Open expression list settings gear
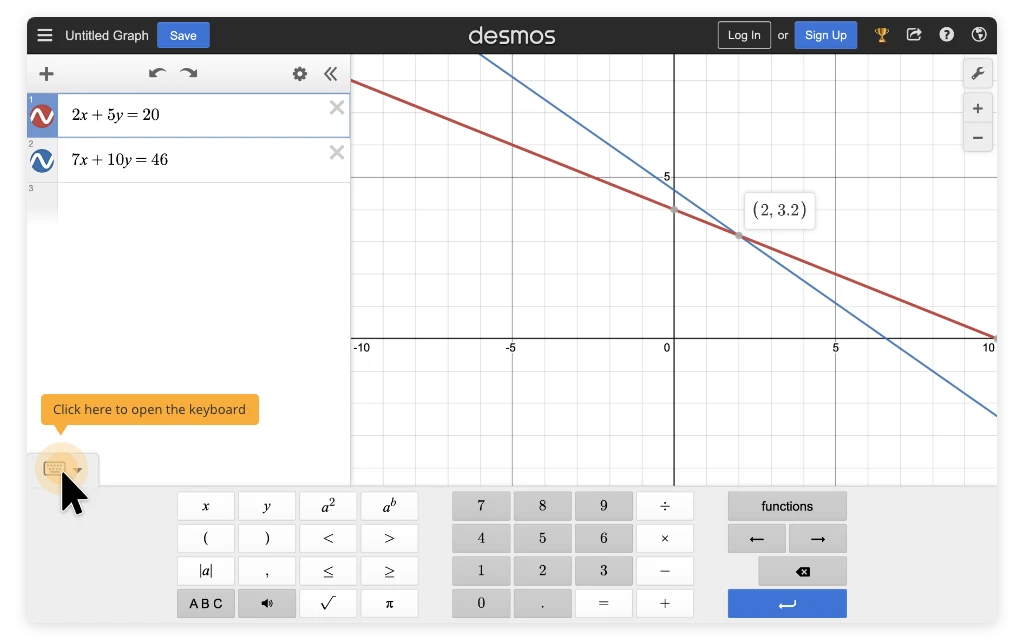 299,74
